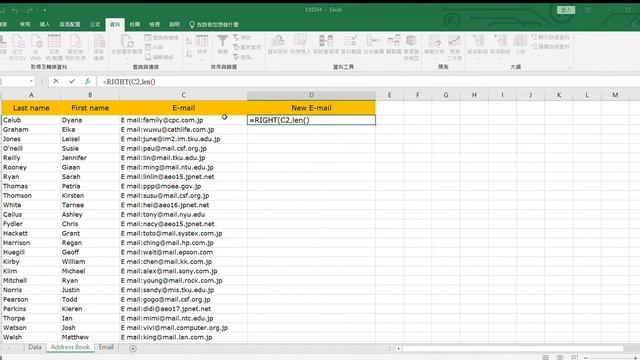Expand the Ungroup dropdown
The width and height of the screenshot is (640, 360).
tap(500, 58)
